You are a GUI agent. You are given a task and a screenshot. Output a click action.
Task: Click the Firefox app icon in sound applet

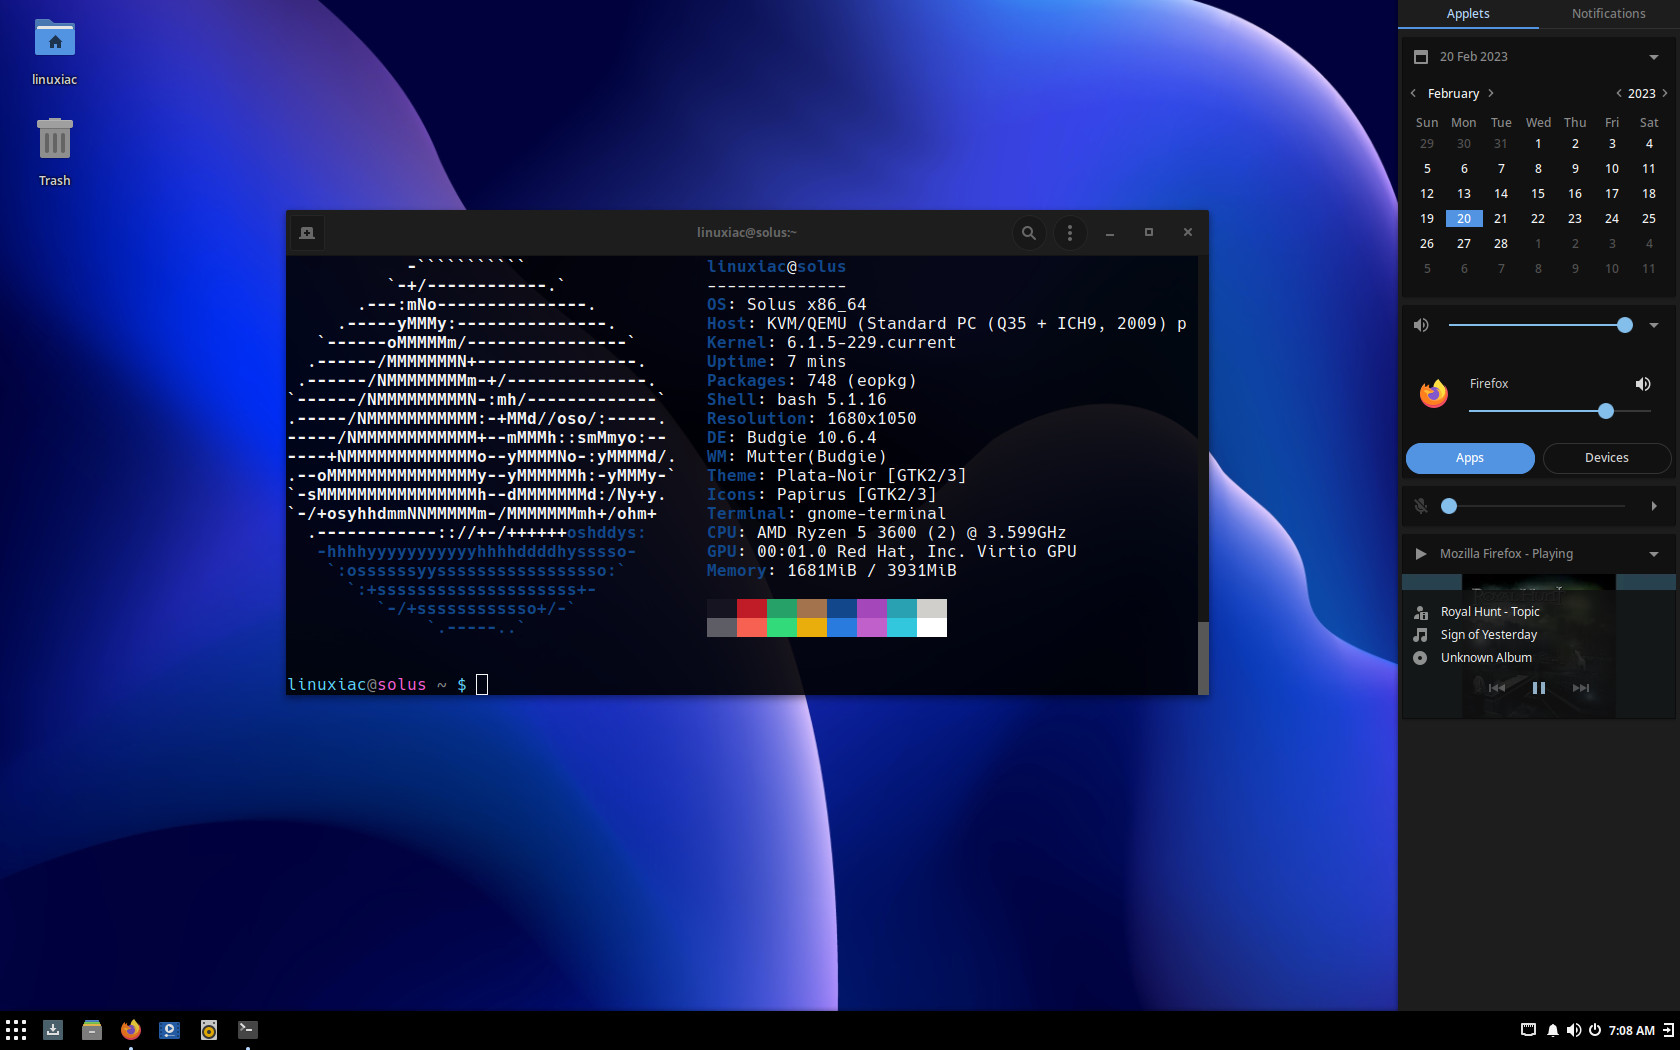coord(1434,394)
